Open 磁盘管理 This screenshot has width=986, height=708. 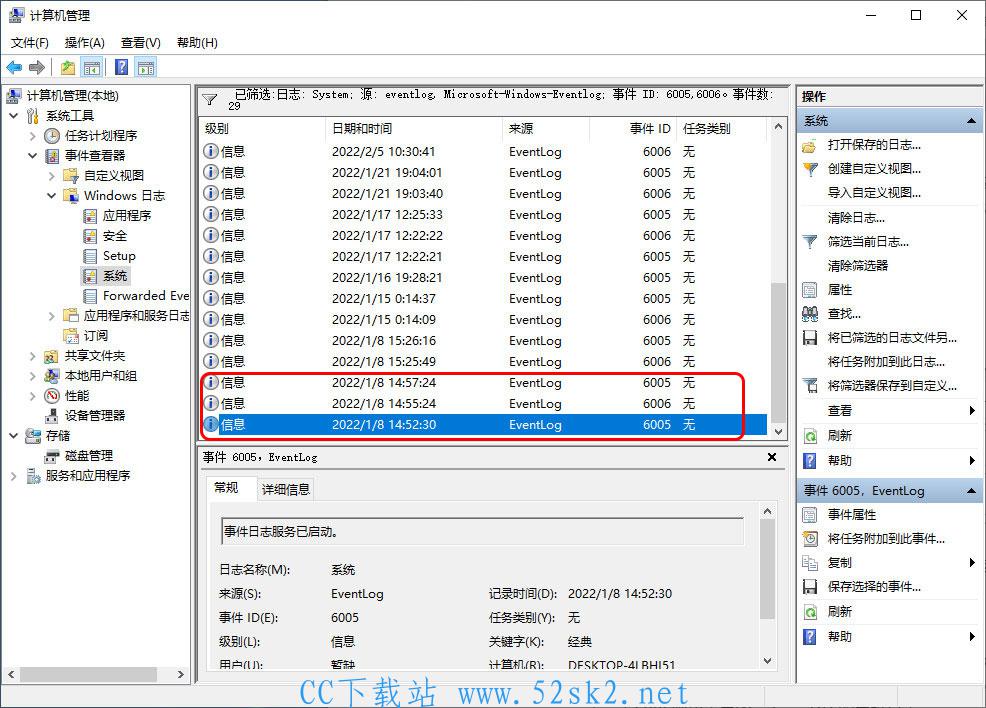89,456
